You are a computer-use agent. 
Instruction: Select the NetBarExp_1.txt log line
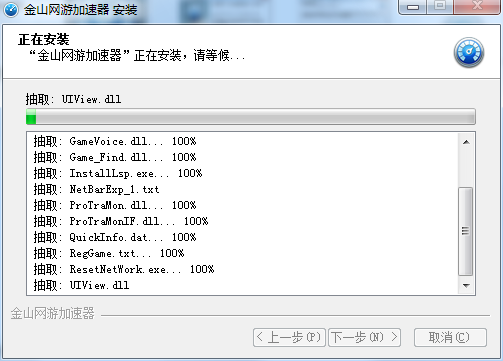(96, 189)
